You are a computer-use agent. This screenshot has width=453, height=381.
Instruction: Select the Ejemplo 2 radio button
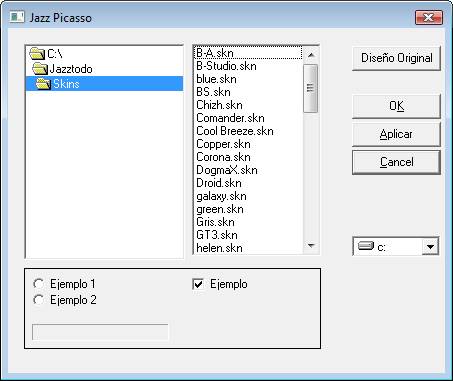coord(38,300)
